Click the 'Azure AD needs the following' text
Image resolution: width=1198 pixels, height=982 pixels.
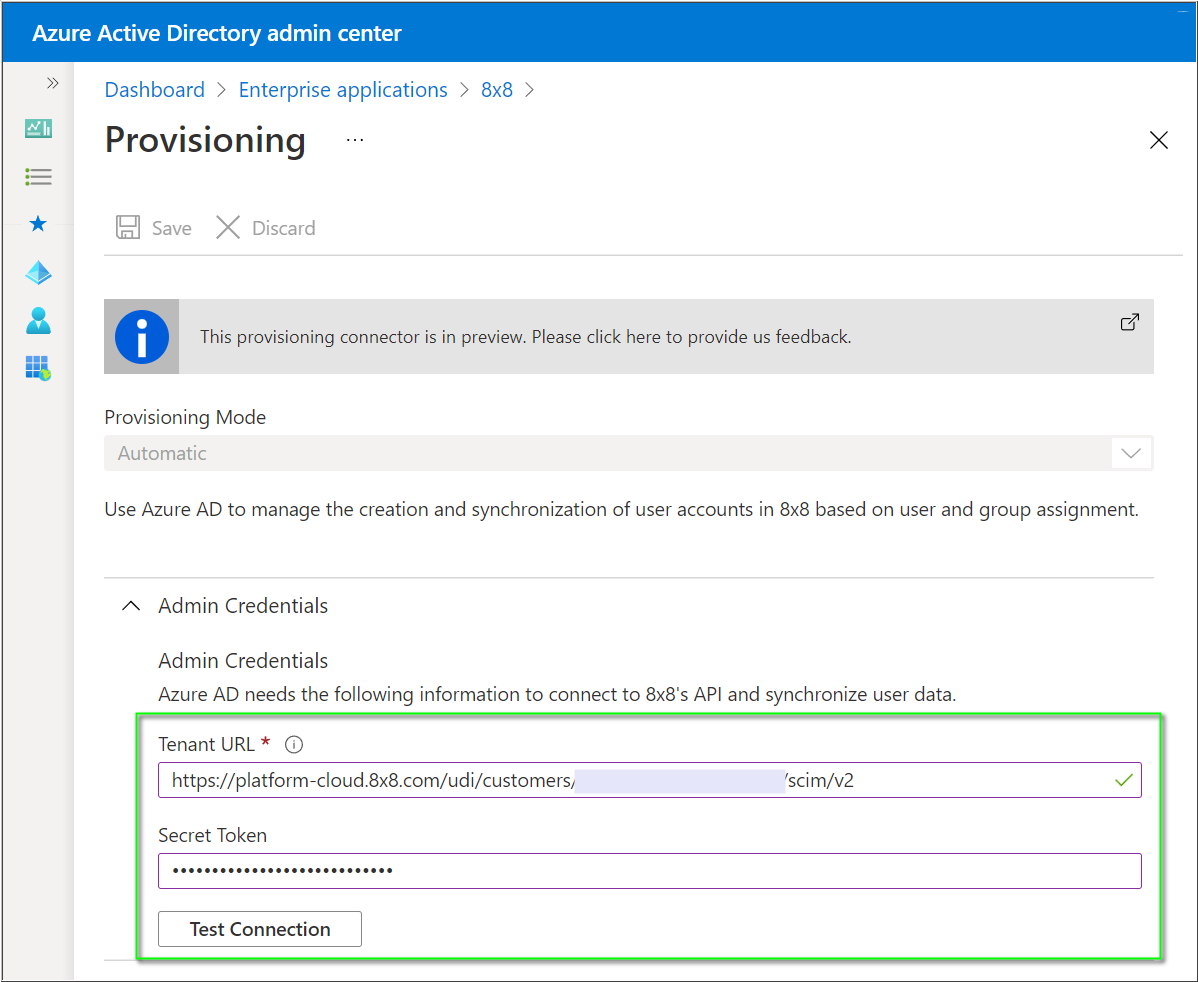click(x=557, y=695)
